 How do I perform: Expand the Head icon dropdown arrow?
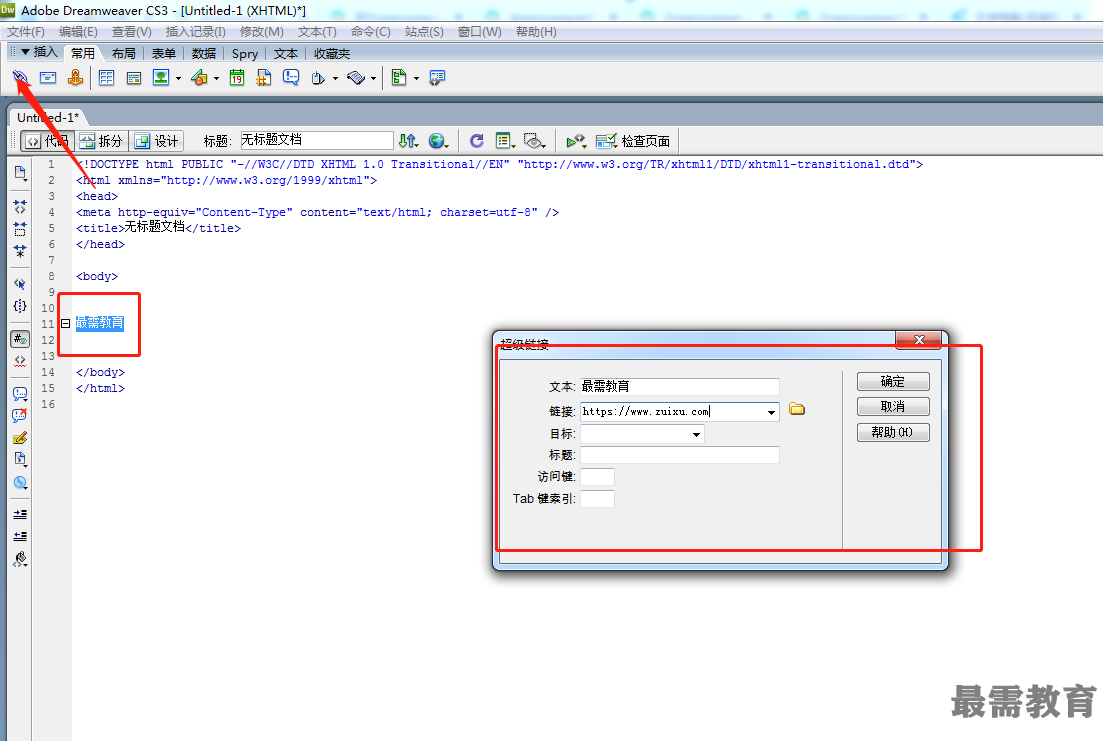(x=335, y=79)
